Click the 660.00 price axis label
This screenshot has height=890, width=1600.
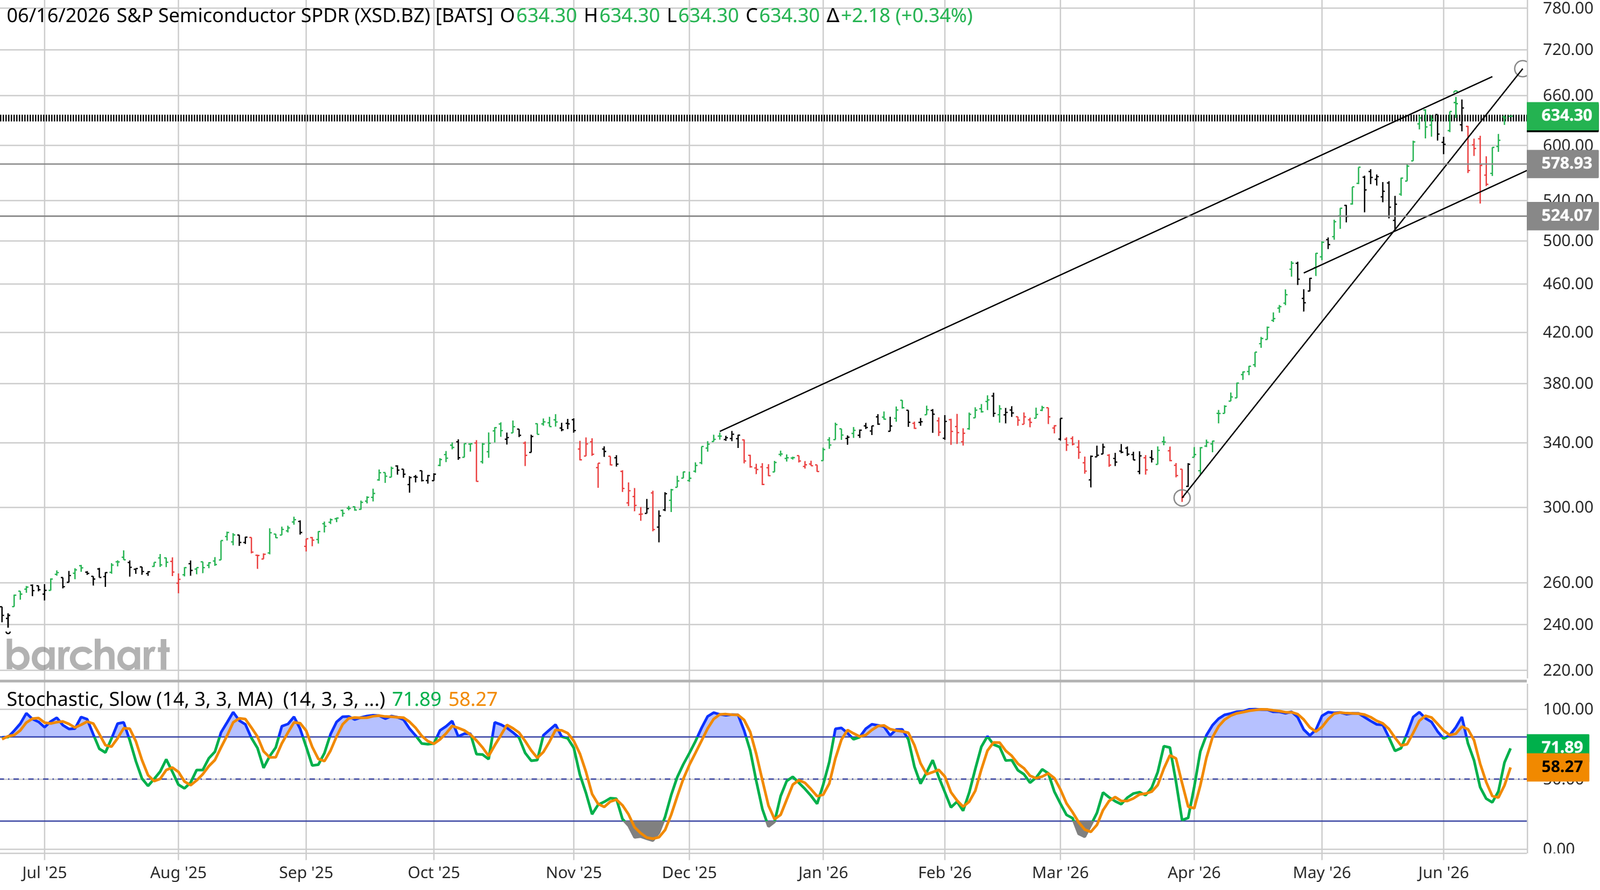pyautogui.click(x=1568, y=96)
